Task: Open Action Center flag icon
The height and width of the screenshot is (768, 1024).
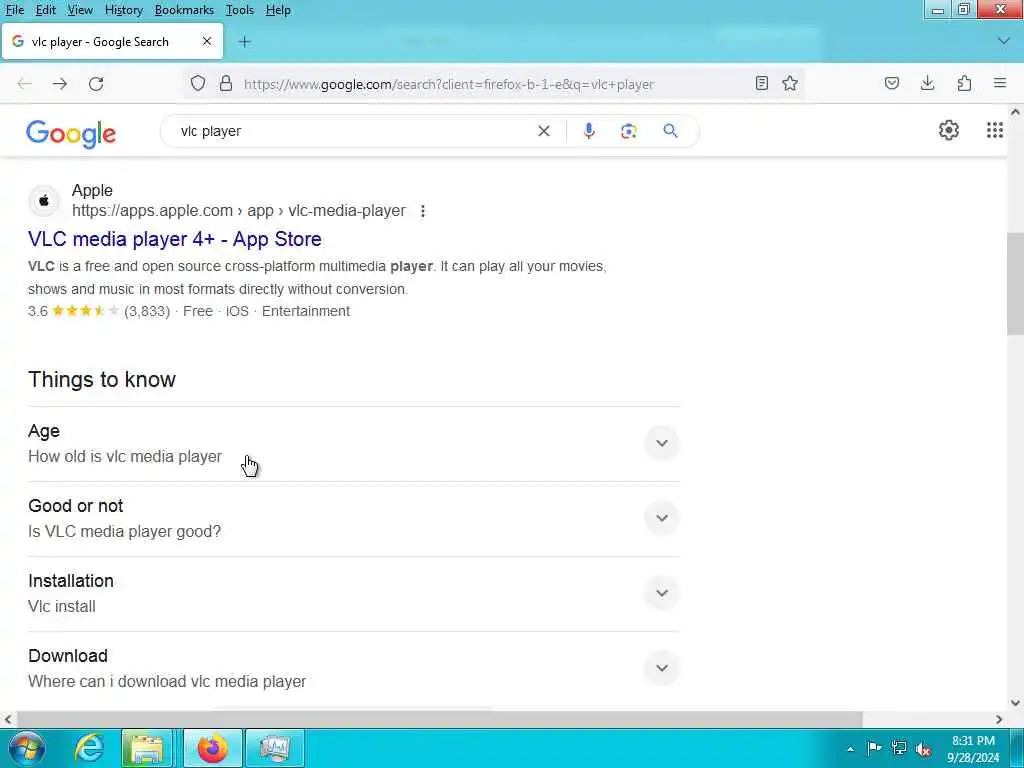Action: [x=874, y=748]
